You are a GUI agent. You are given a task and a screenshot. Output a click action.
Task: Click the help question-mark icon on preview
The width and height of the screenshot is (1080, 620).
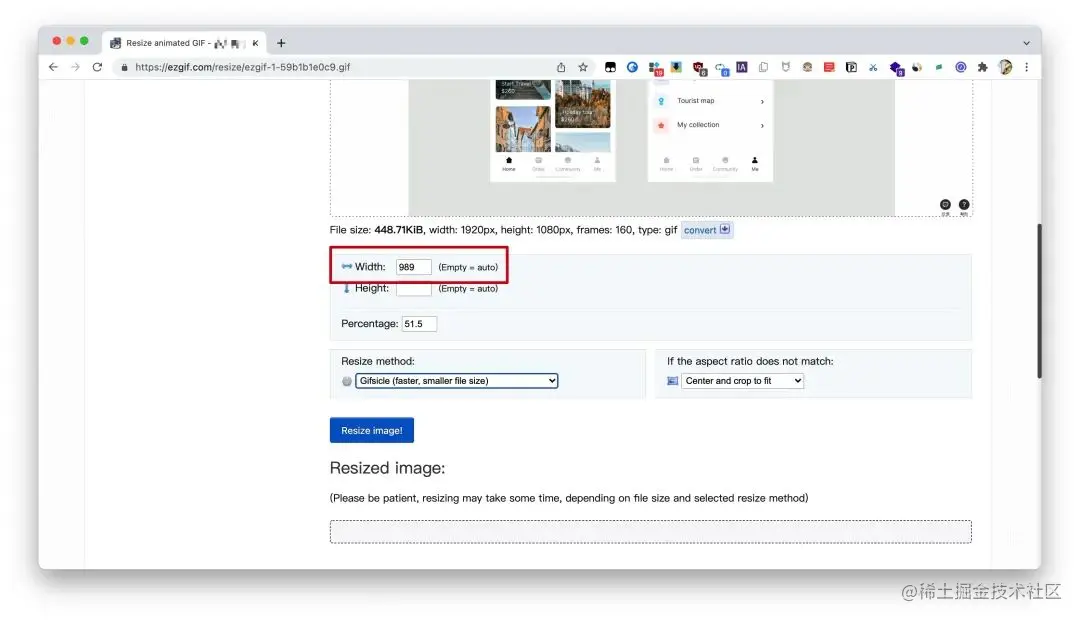point(964,205)
